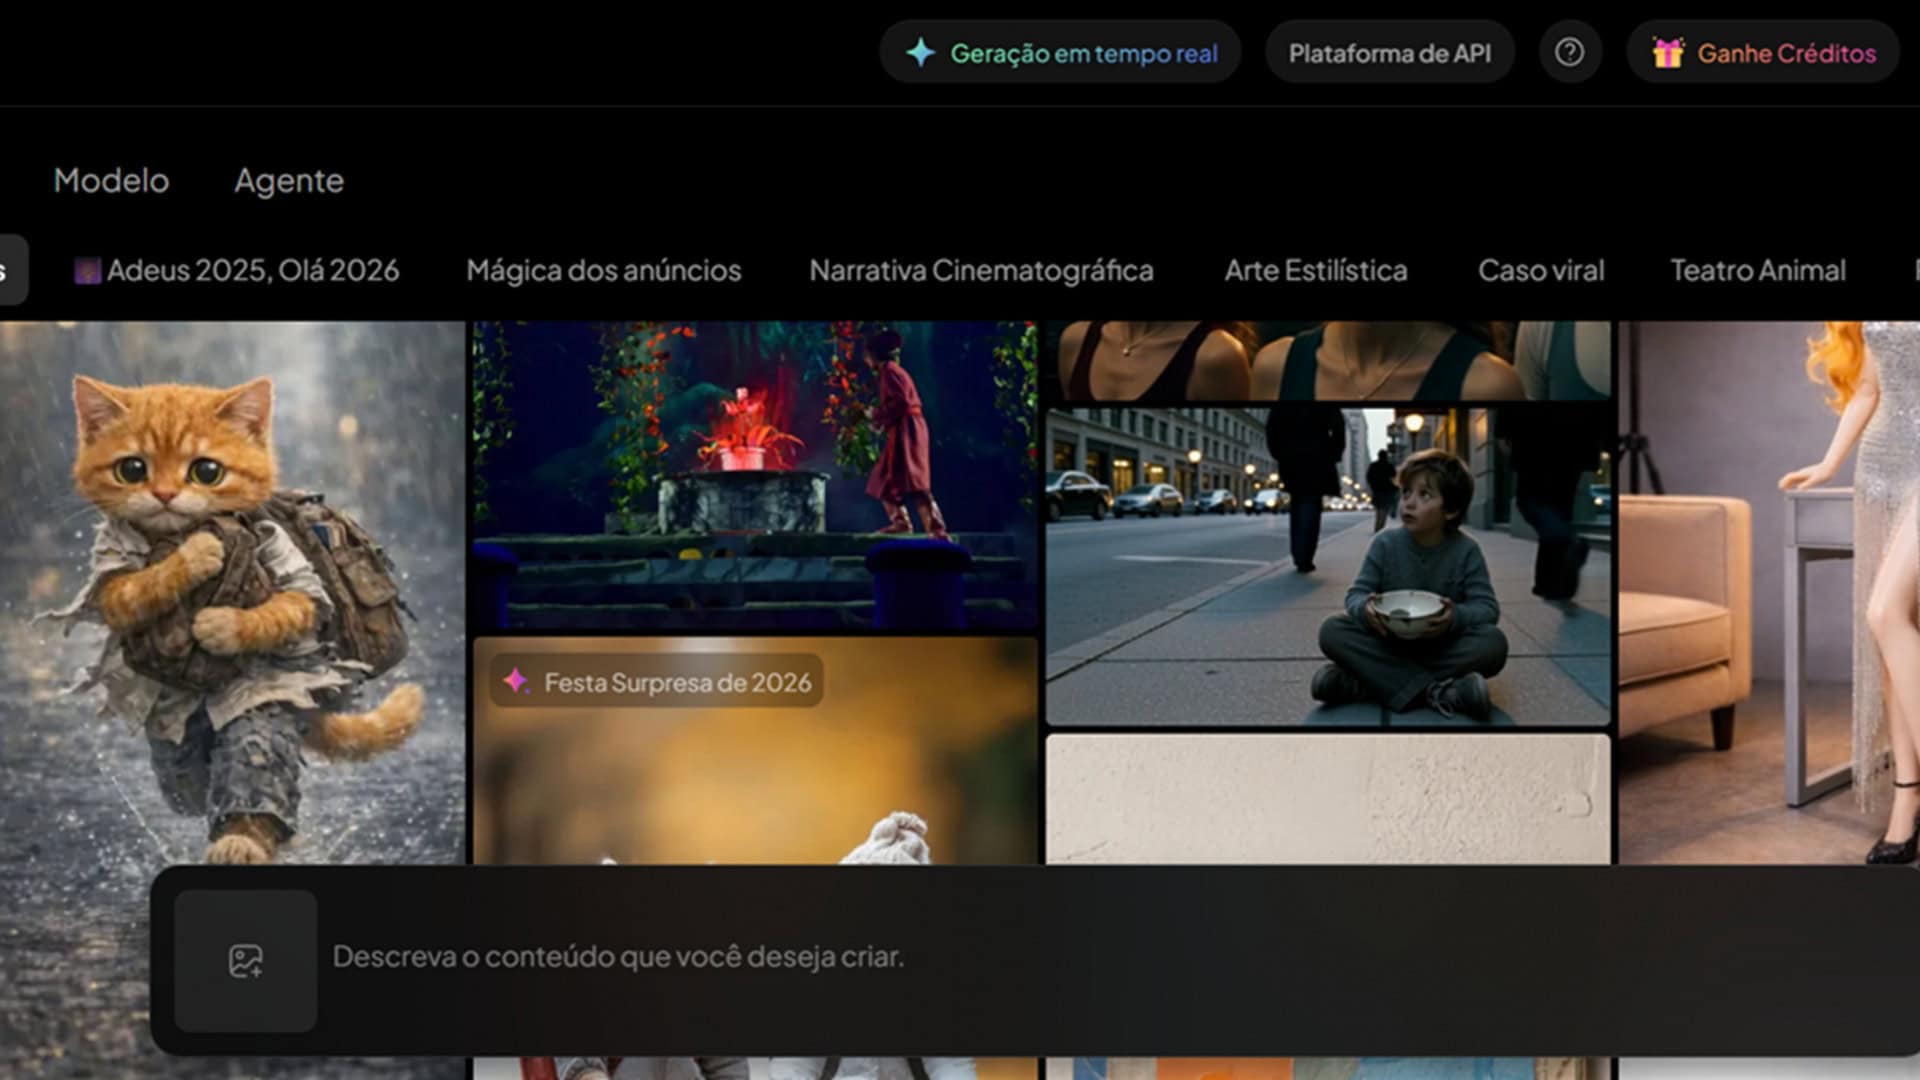
Task: Click the gift icon beside Ganhe Créditos
Action: [x=1667, y=52]
